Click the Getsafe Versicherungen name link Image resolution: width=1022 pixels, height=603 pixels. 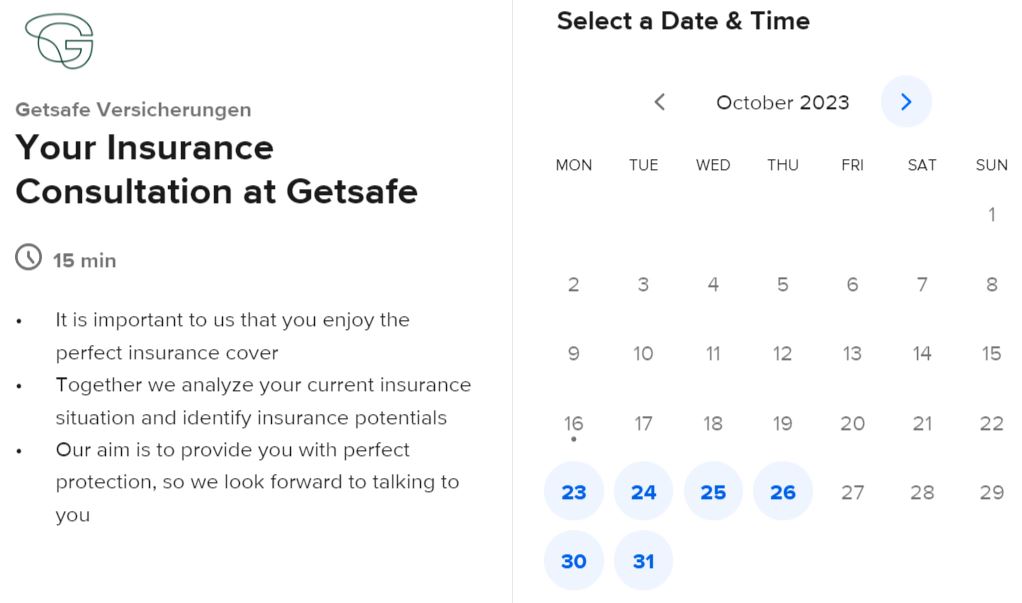[132, 110]
